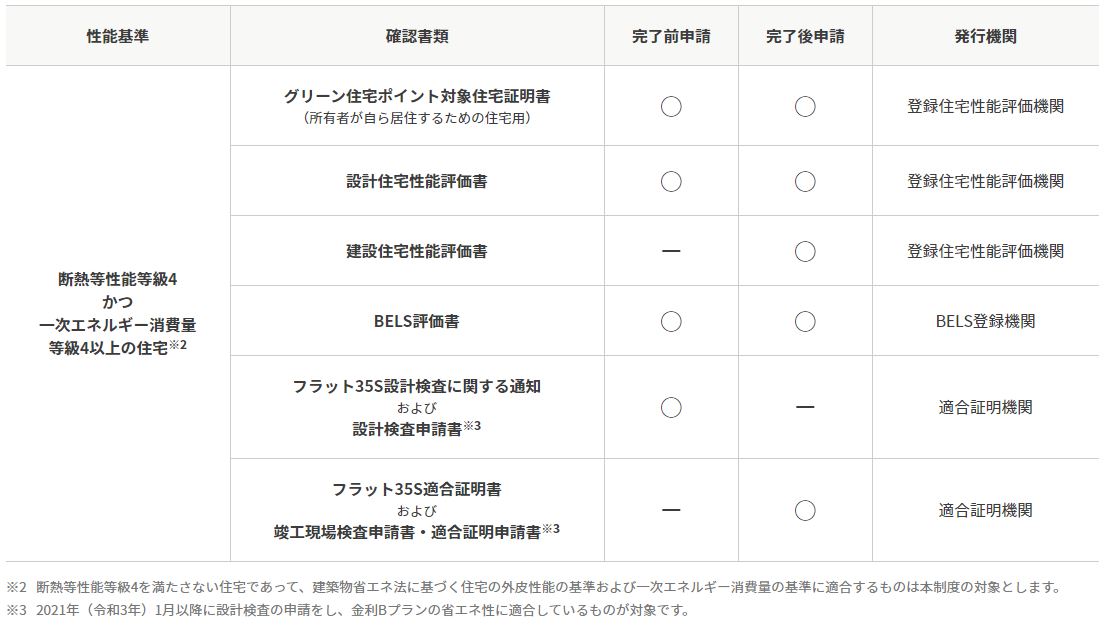Click the 完了前申請 circle for BELS評価書
The image size is (1108, 630).
click(671, 321)
